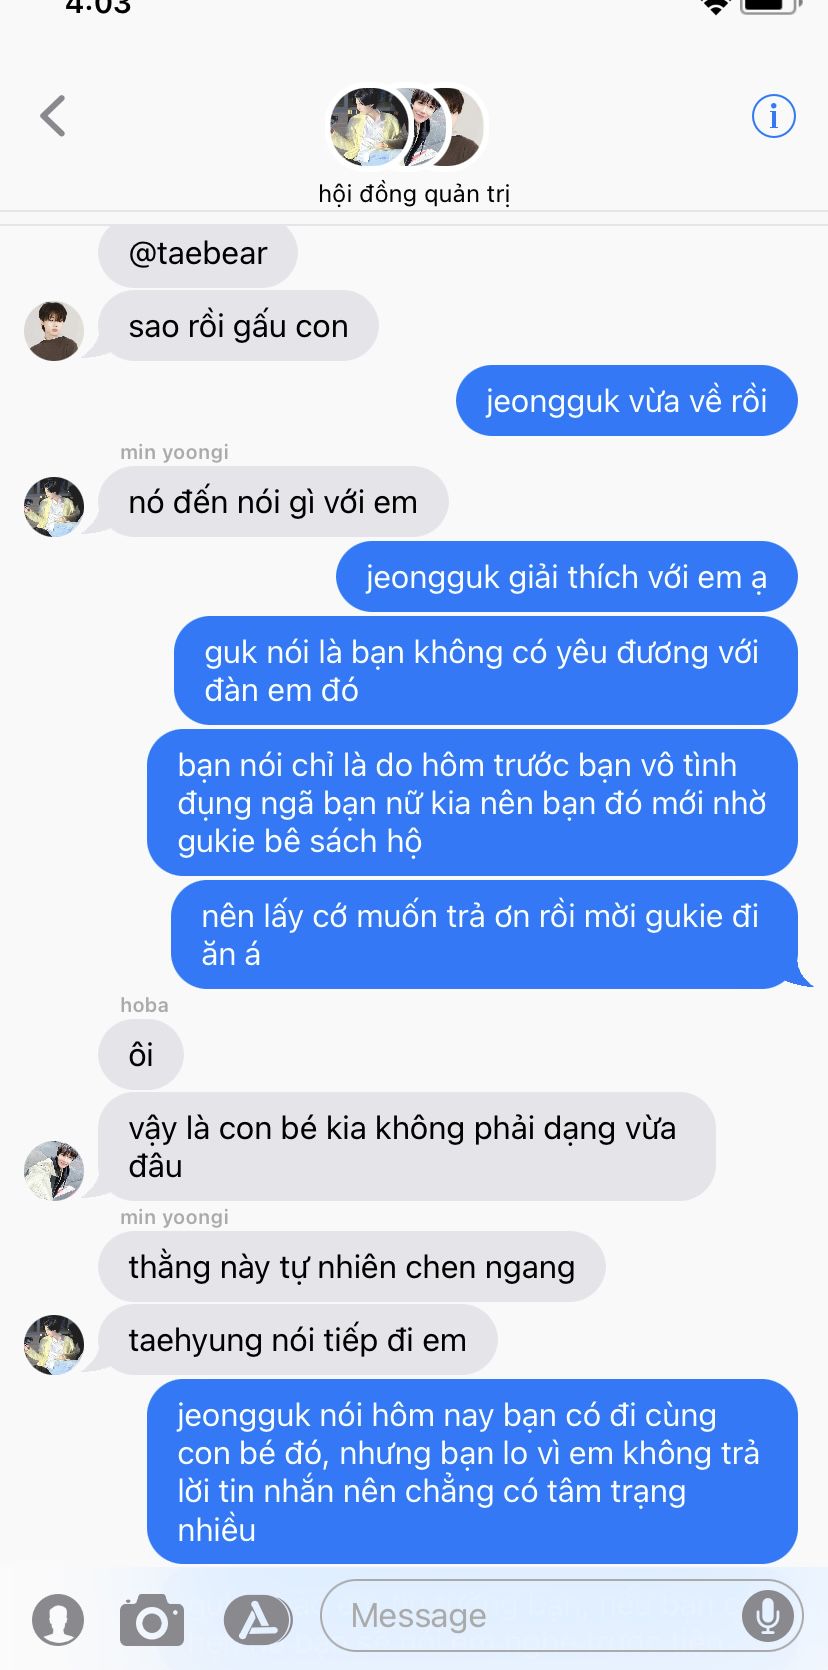Viewport: 828px width, 1670px height.
Task: Tap the '@taebear' mention bubble
Action: pyautogui.click(x=198, y=254)
